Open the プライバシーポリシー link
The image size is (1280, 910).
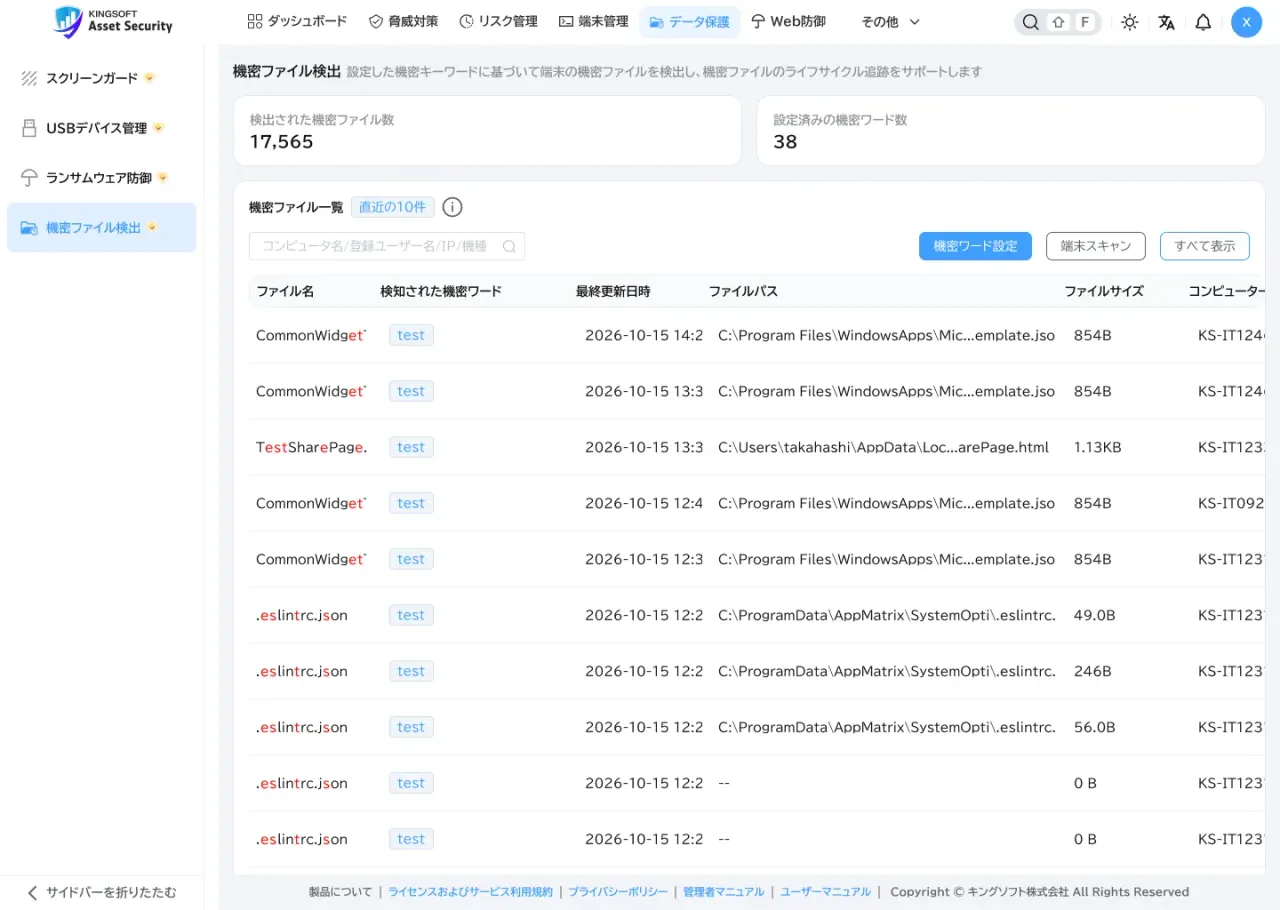618,892
